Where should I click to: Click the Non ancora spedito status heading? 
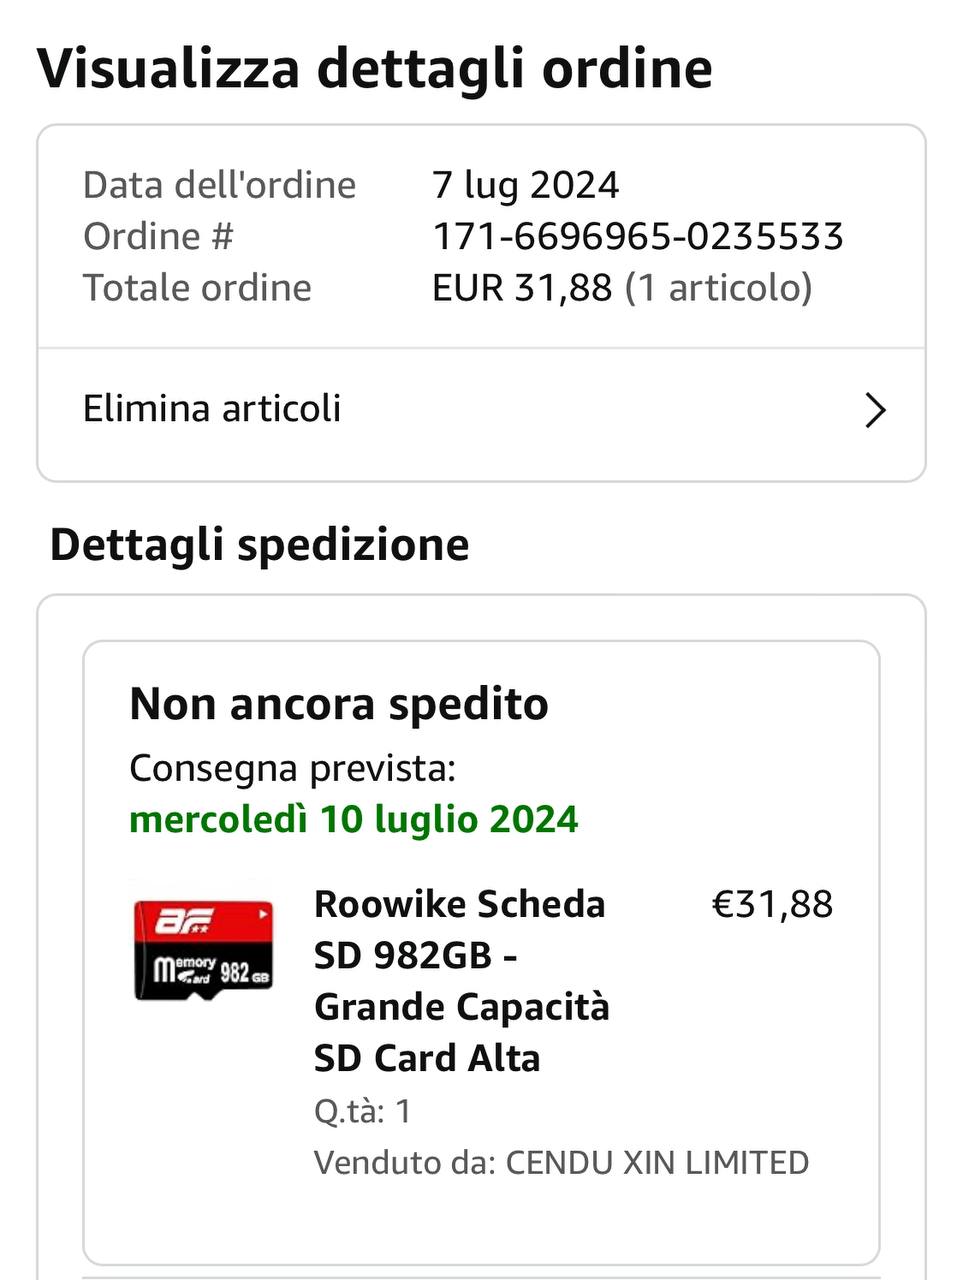click(339, 704)
